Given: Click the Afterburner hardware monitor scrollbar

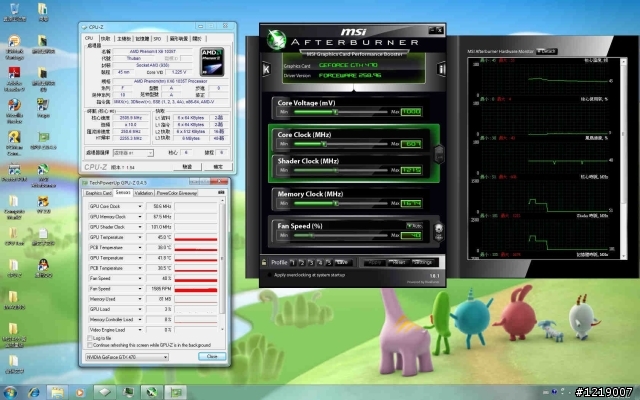Looking at the screenshot, I should (623, 158).
